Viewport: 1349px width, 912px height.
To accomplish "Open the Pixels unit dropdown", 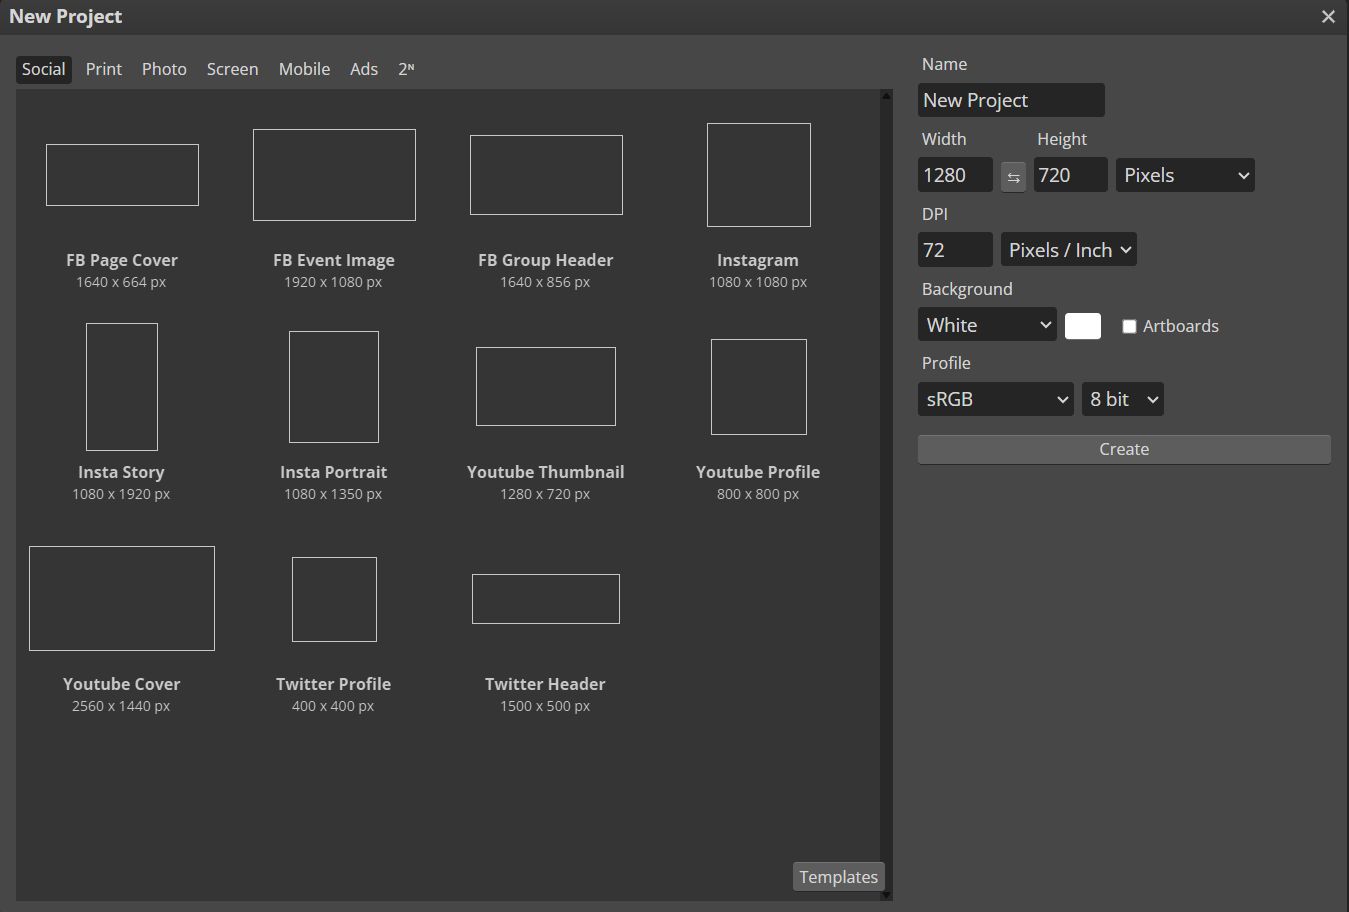I will 1185,175.
